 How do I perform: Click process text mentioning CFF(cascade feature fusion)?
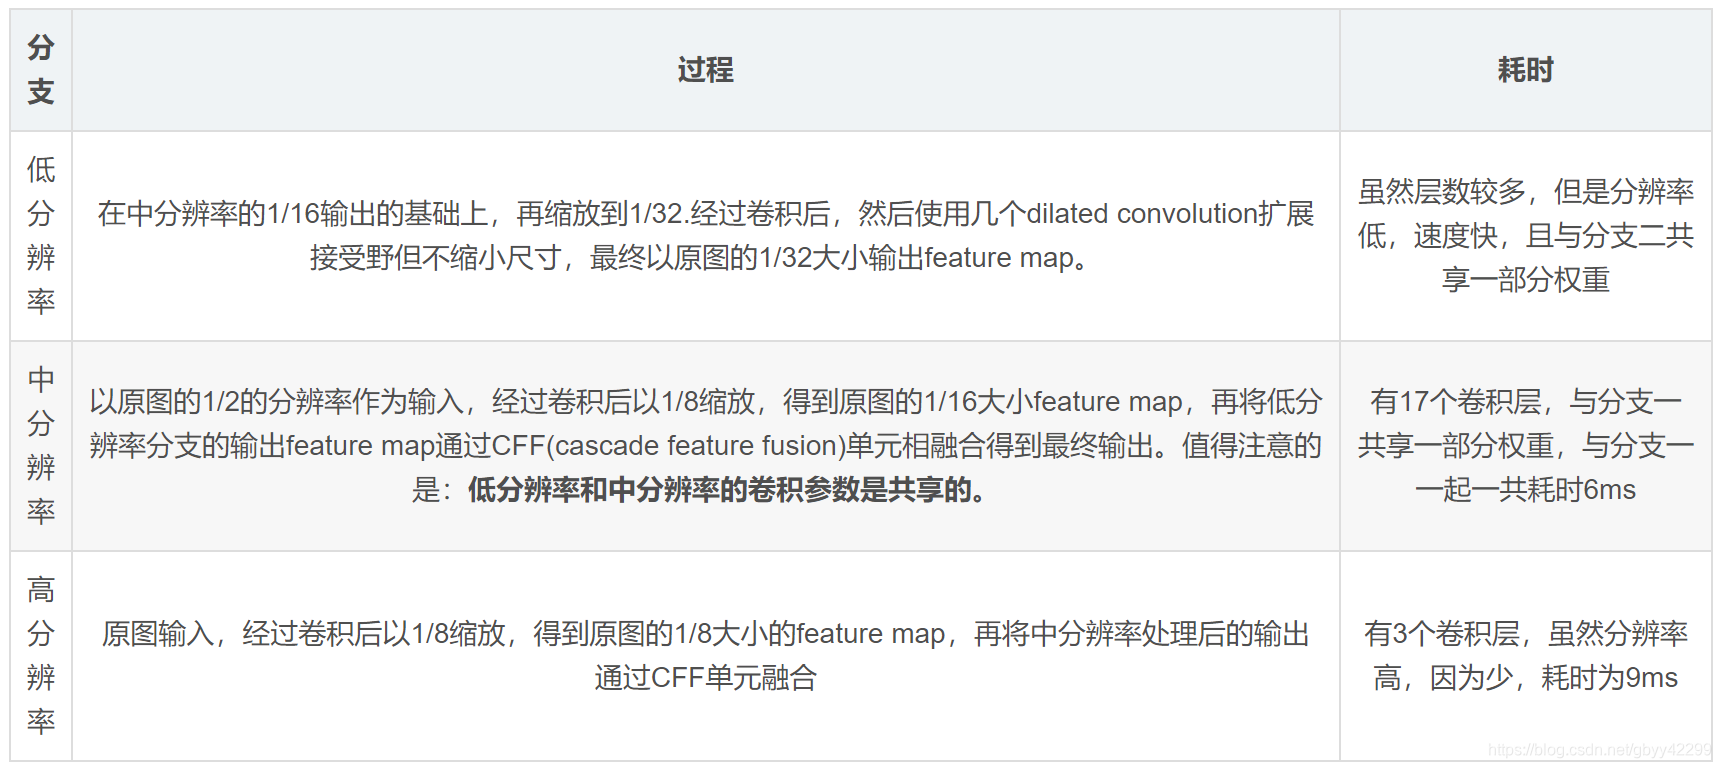pyautogui.click(x=706, y=446)
